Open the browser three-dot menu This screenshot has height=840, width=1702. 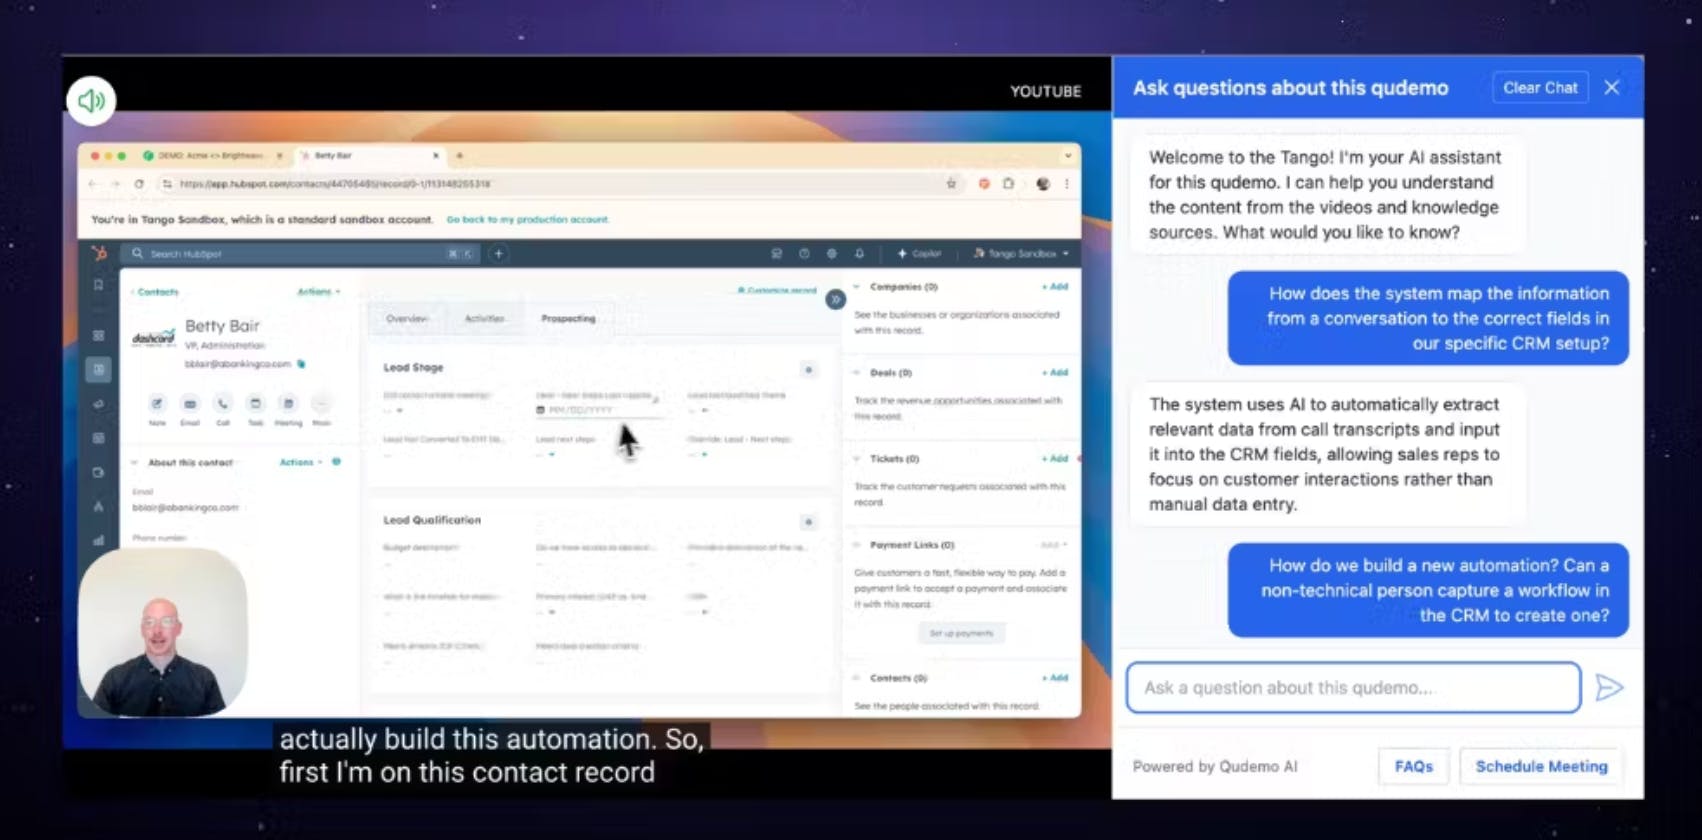tap(1067, 184)
